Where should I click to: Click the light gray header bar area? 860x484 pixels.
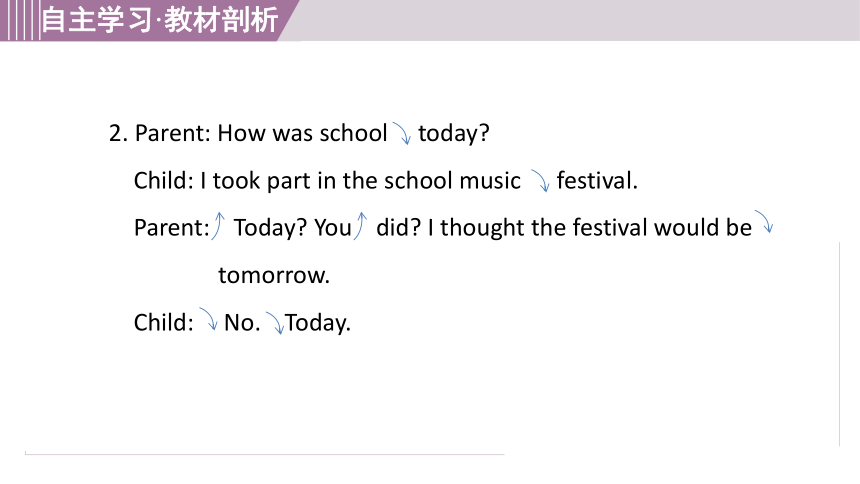(576, 20)
